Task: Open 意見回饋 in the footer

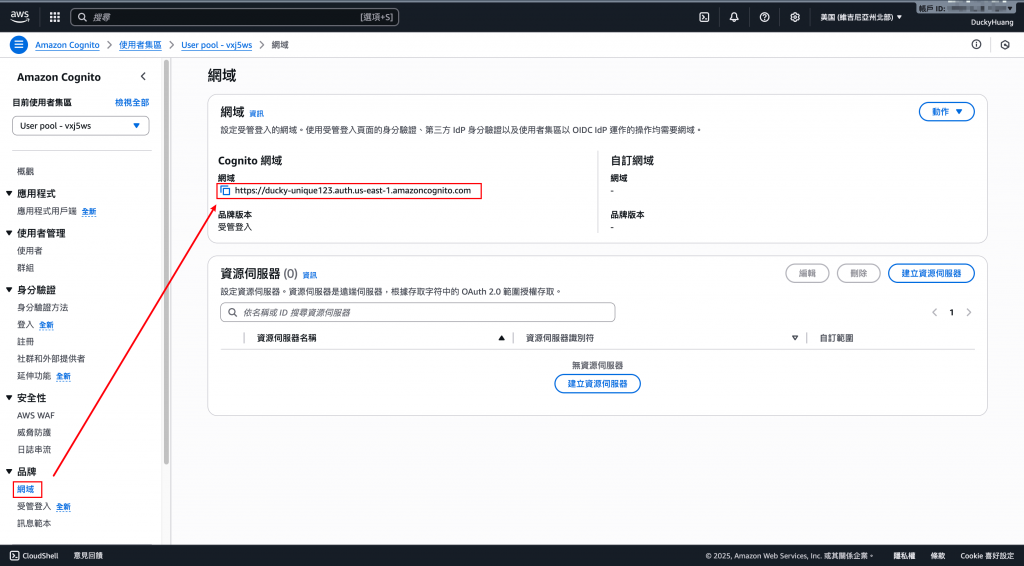Action: (88, 556)
